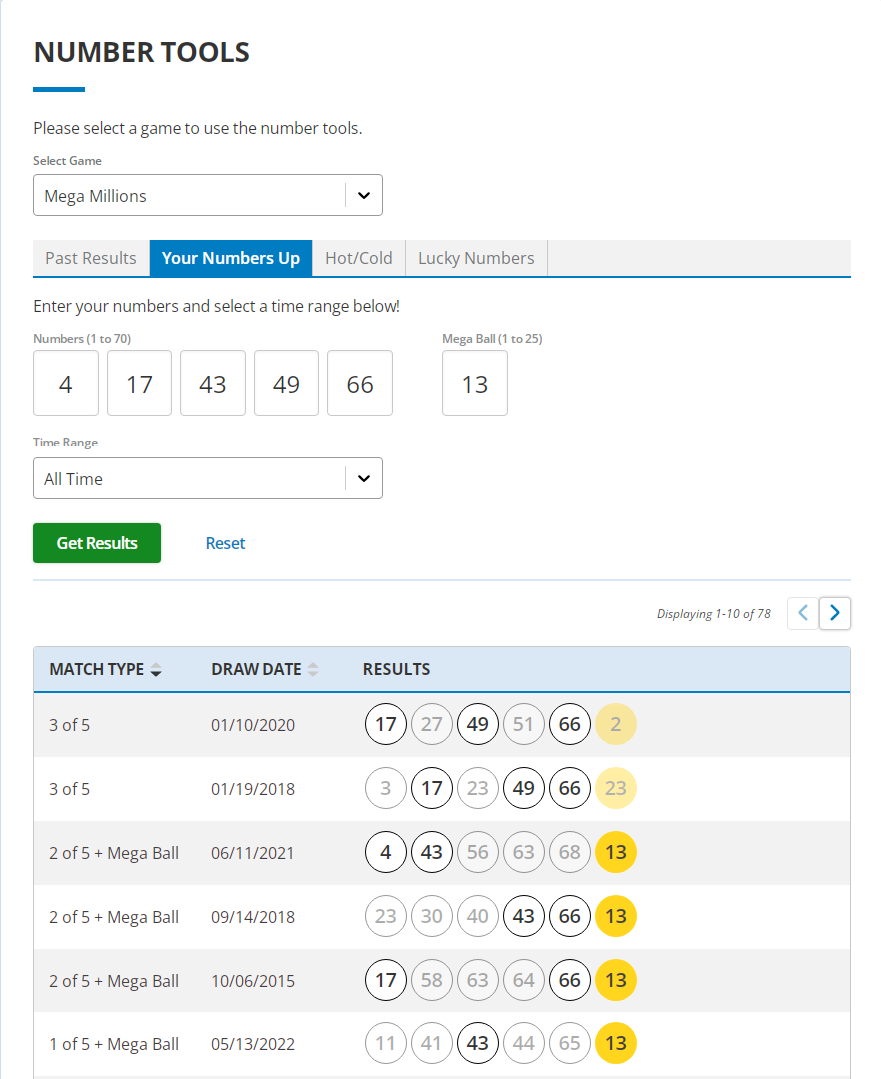Click the number field containing 66
Viewport: 881px width, 1079px height.
[x=360, y=384]
